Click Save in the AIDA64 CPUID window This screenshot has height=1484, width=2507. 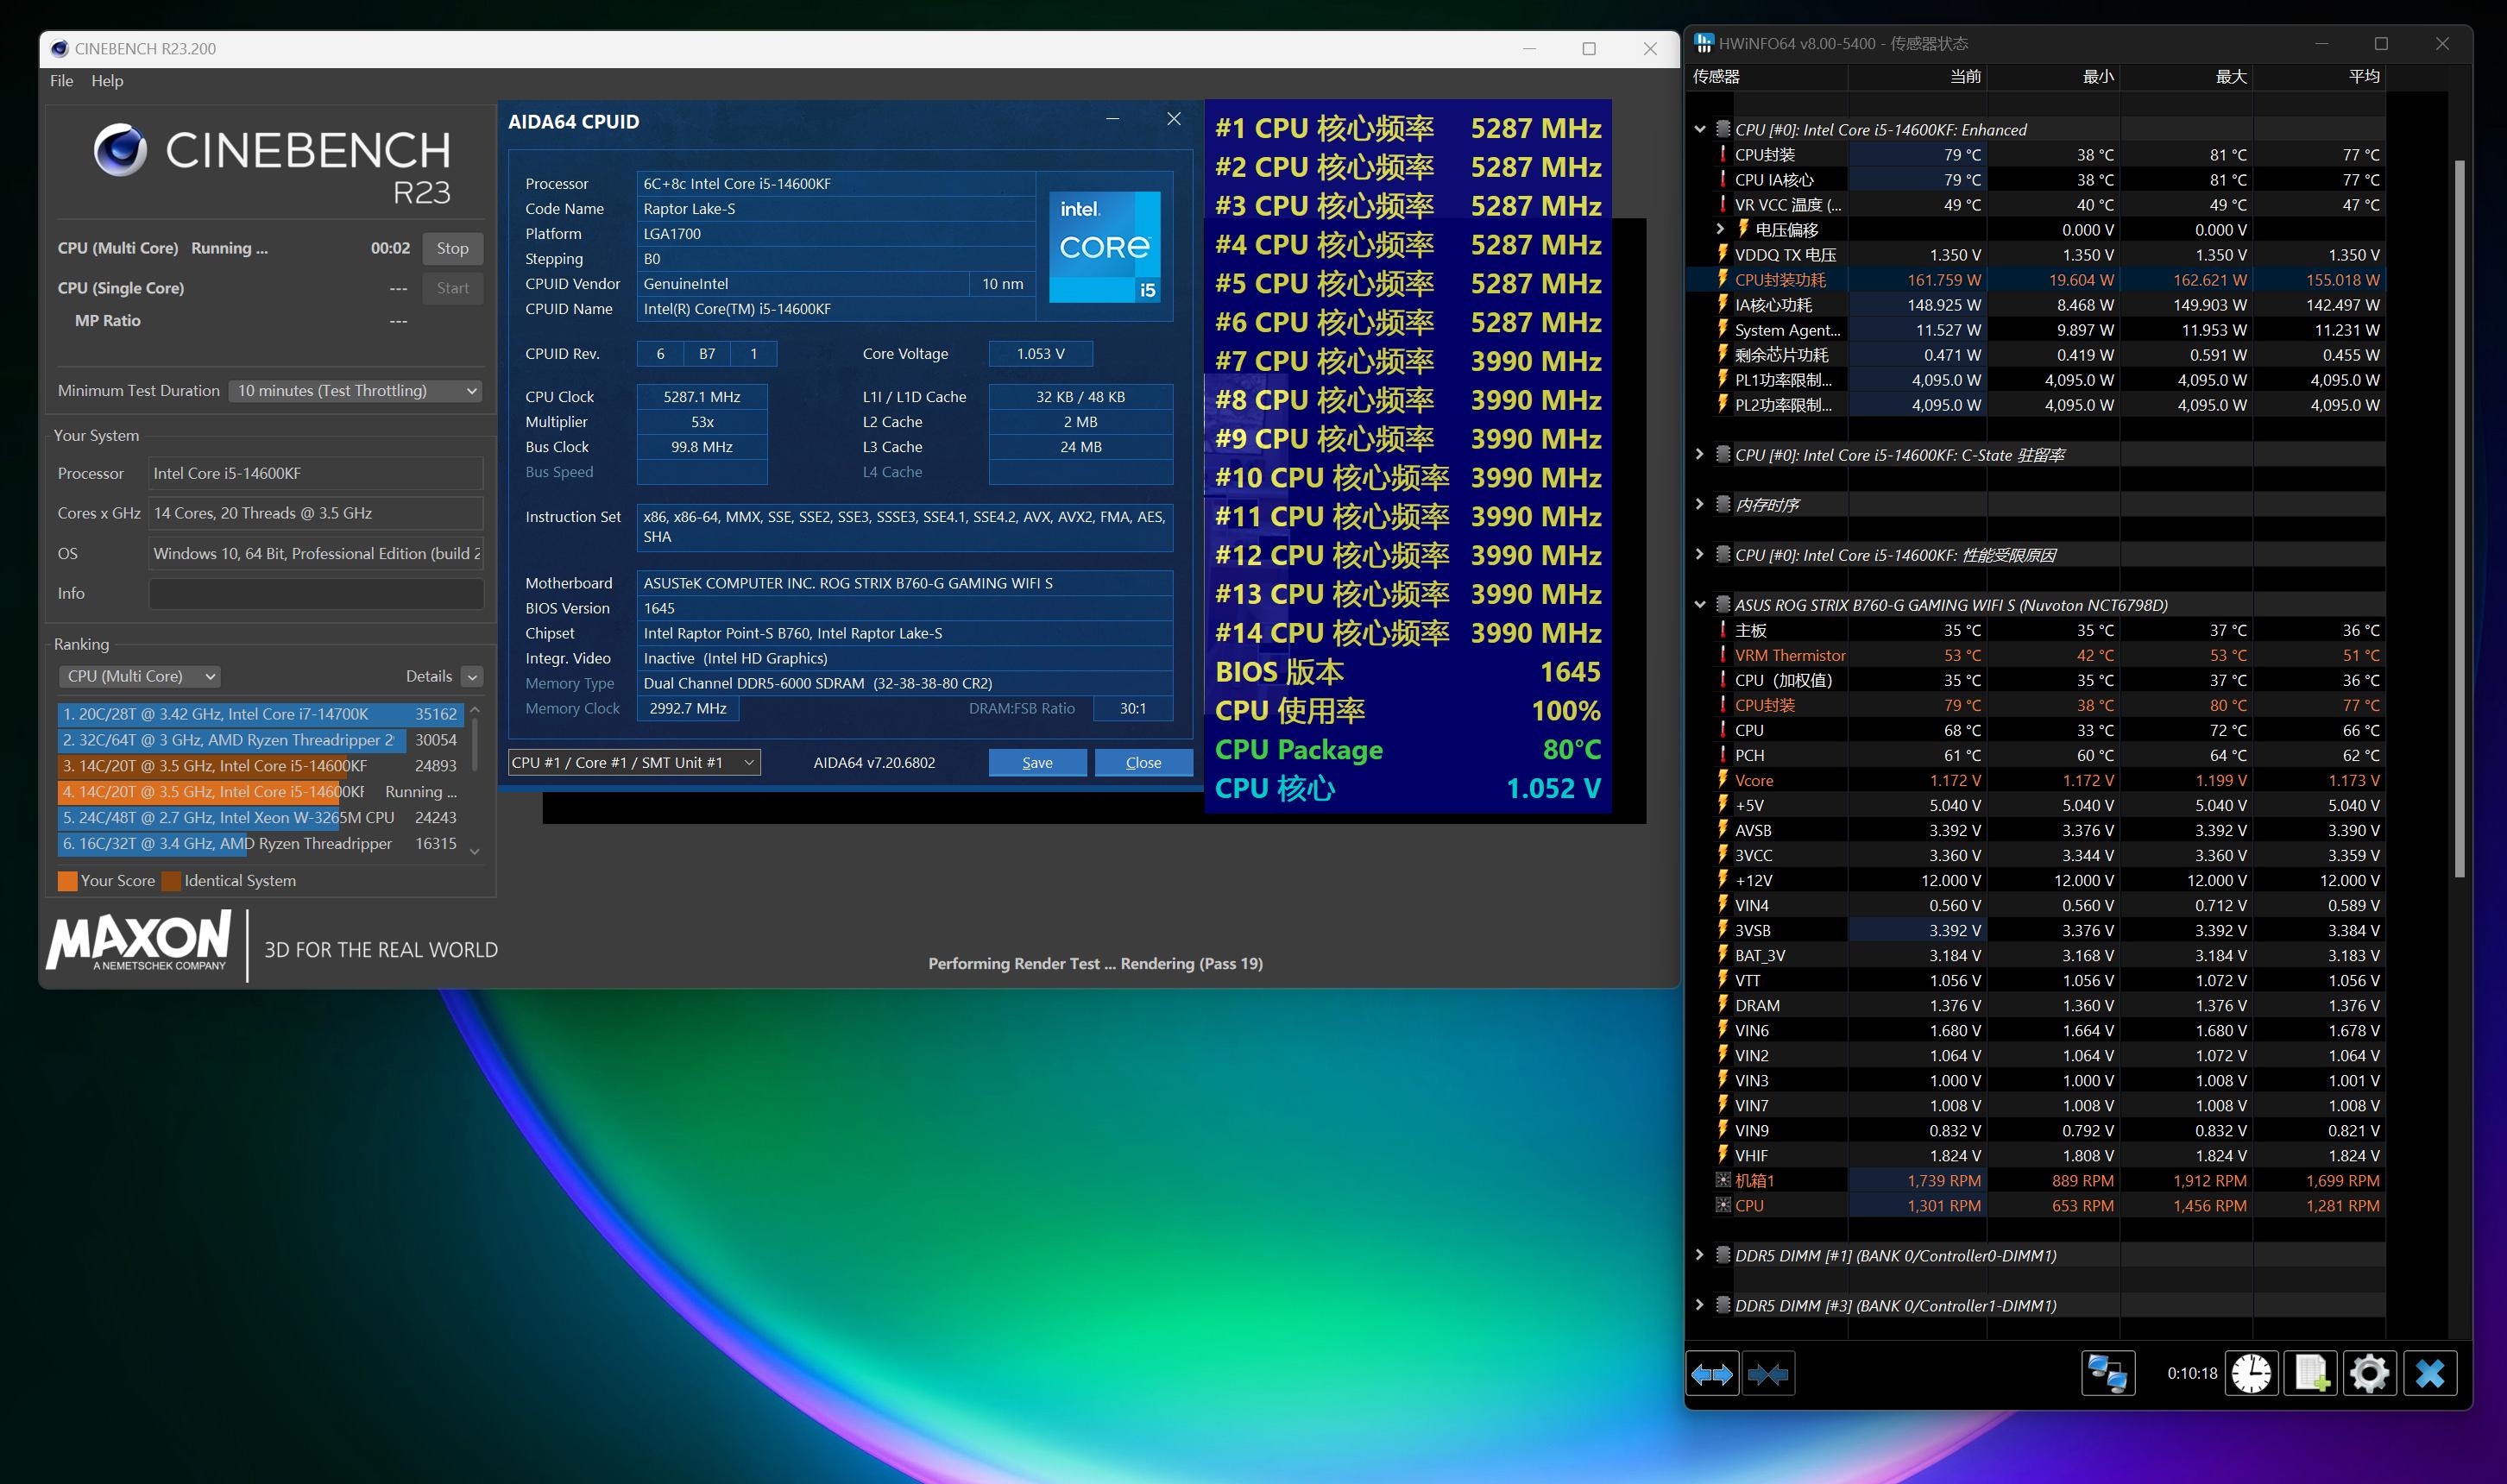[1037, 762]
